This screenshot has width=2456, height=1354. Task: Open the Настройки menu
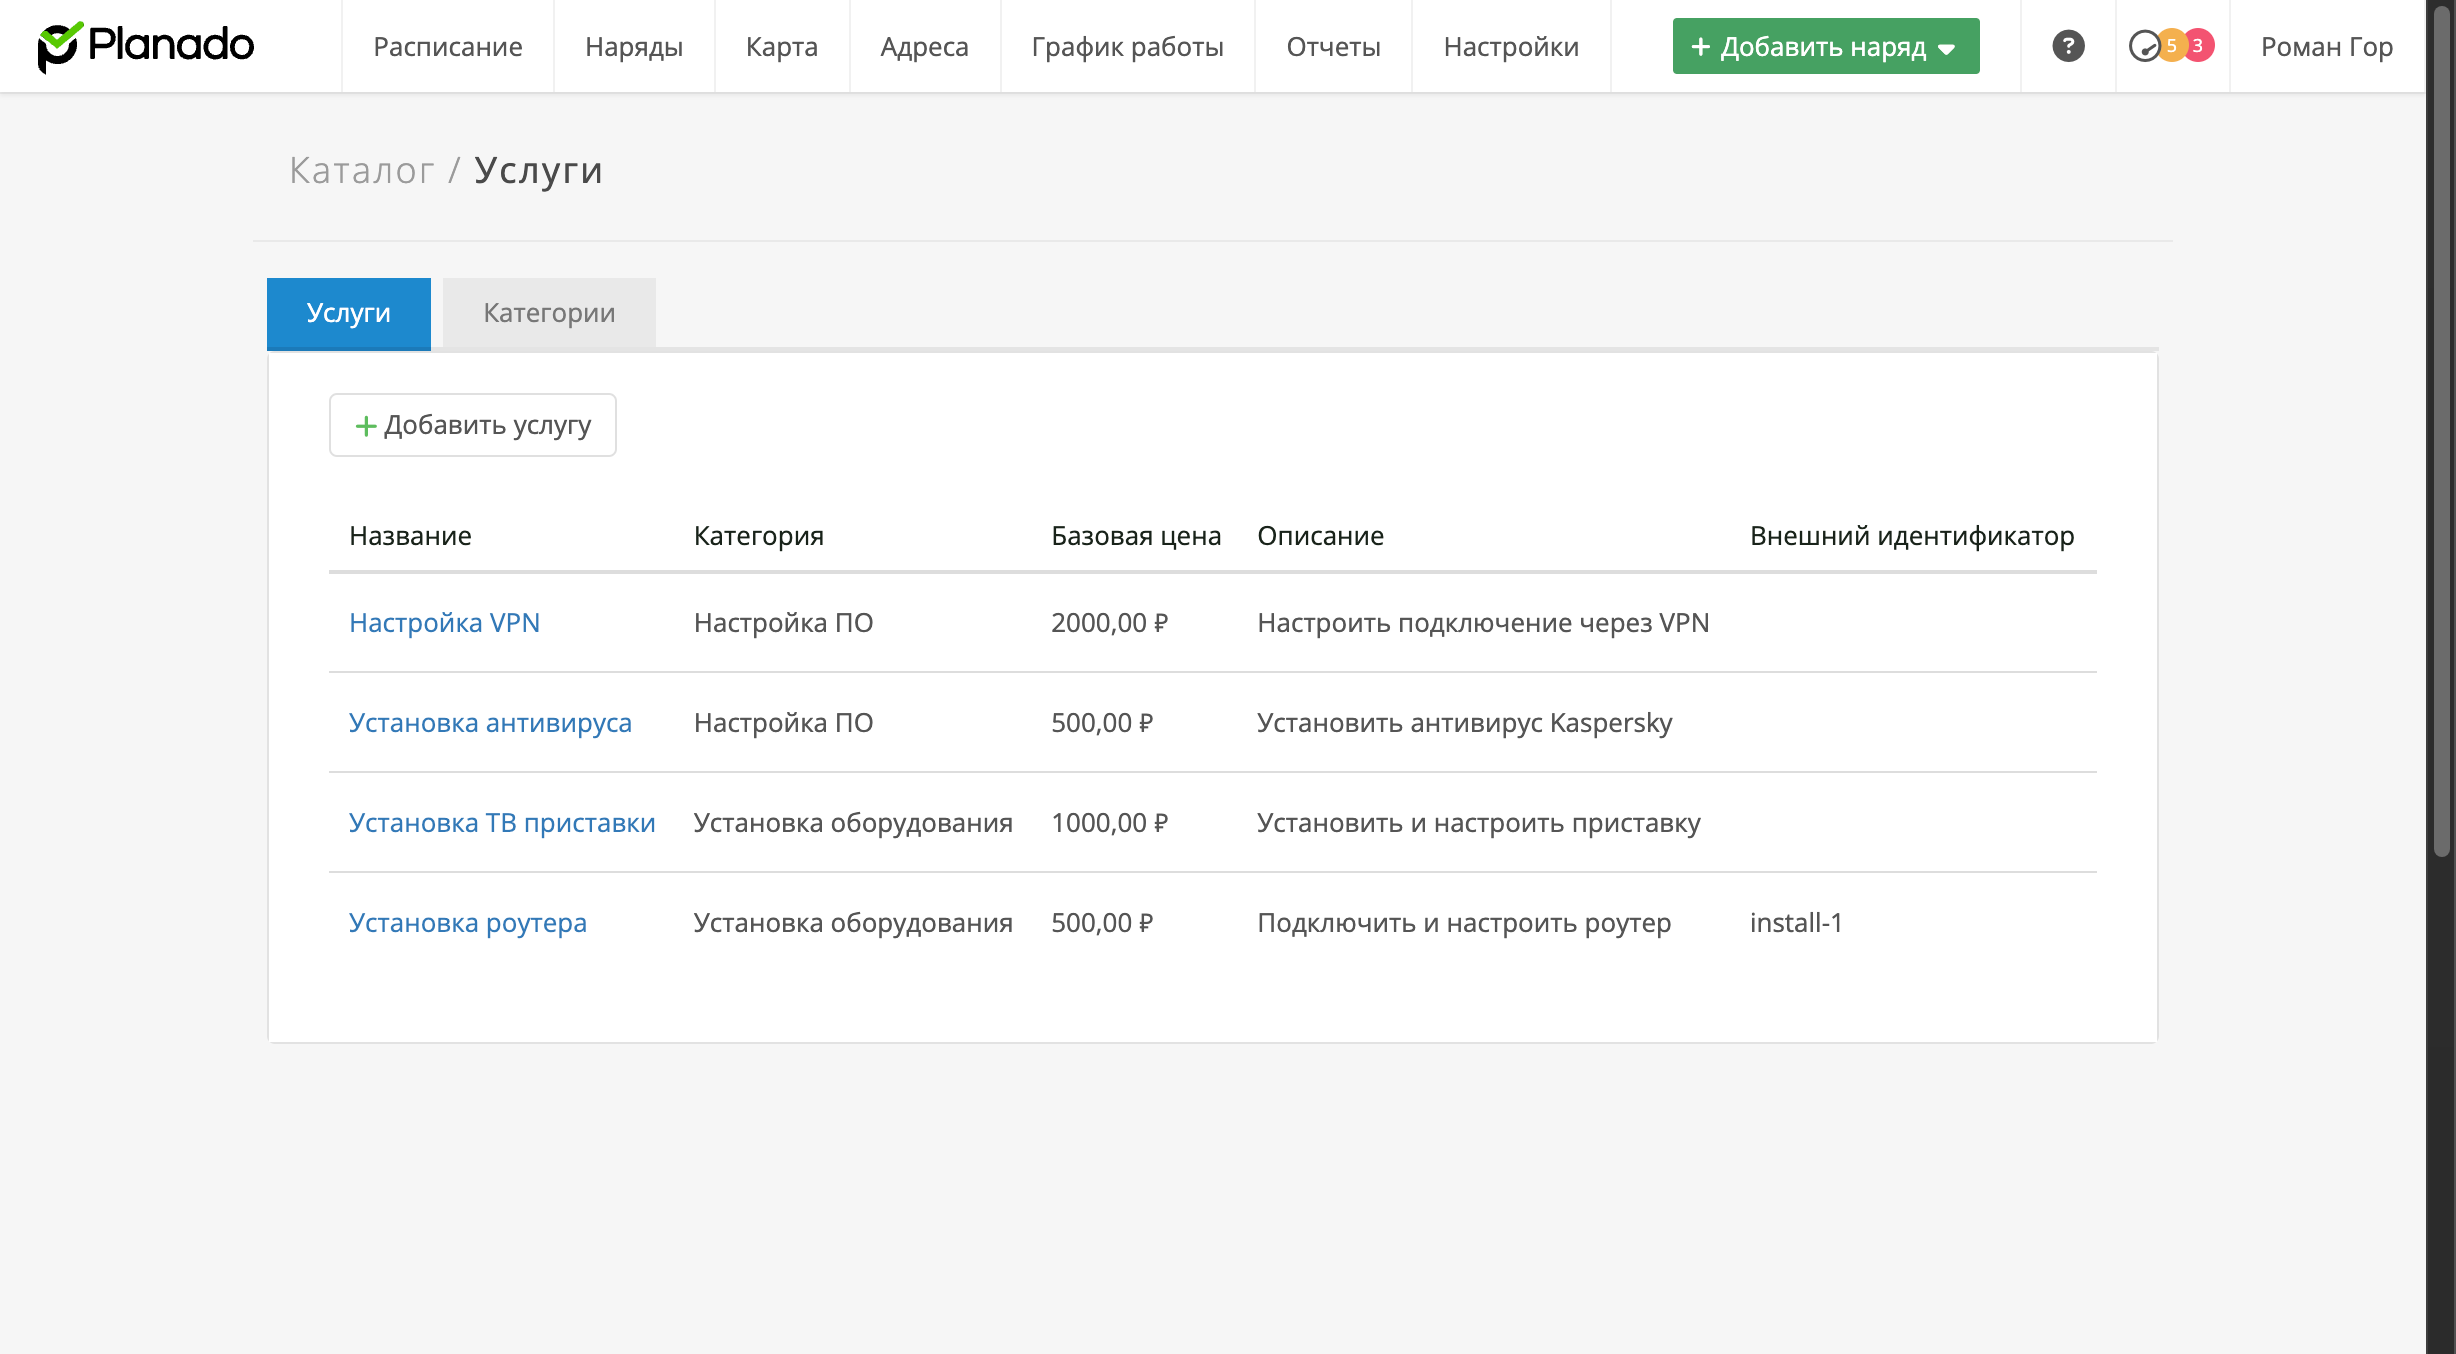[1510, 46]
